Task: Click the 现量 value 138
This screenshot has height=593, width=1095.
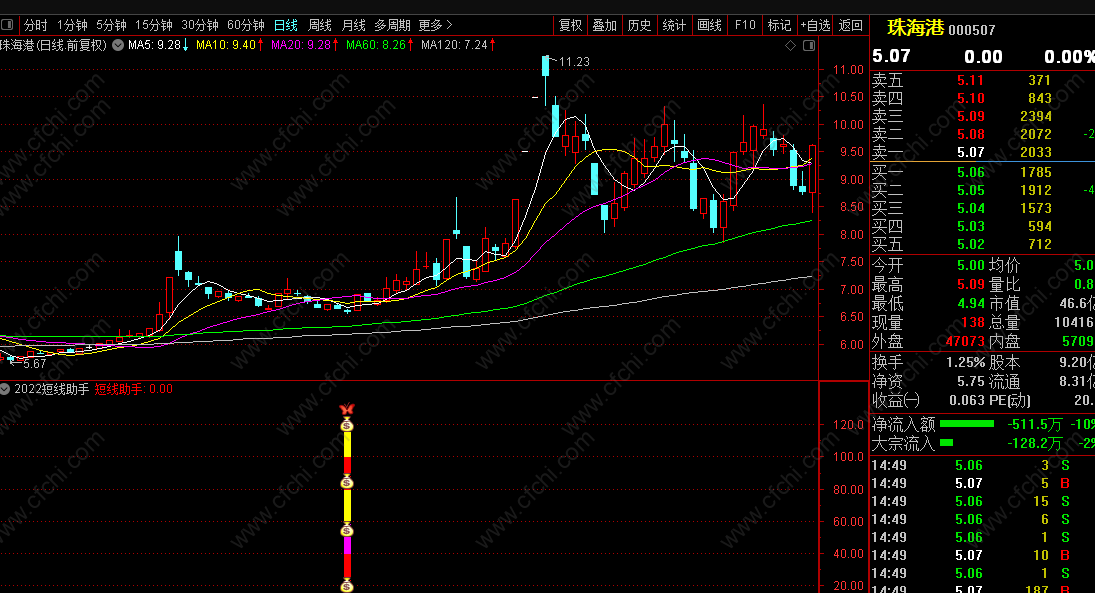Action: (x=973, y=323)
